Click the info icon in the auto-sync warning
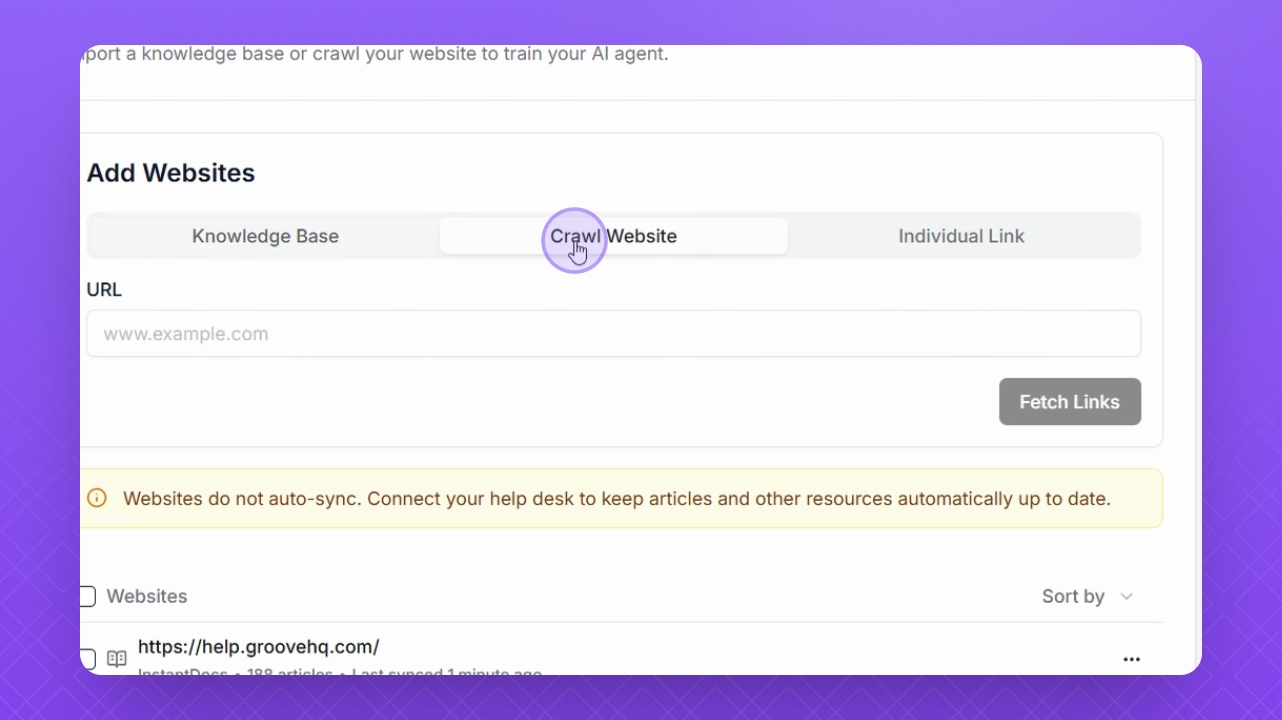This screenshot has width=1282, height=720. tap(97, 498)
